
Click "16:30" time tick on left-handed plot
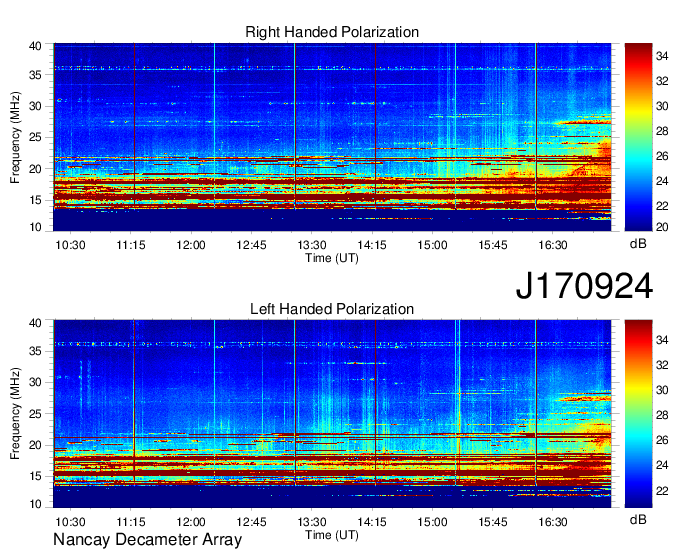pos(553,522)
